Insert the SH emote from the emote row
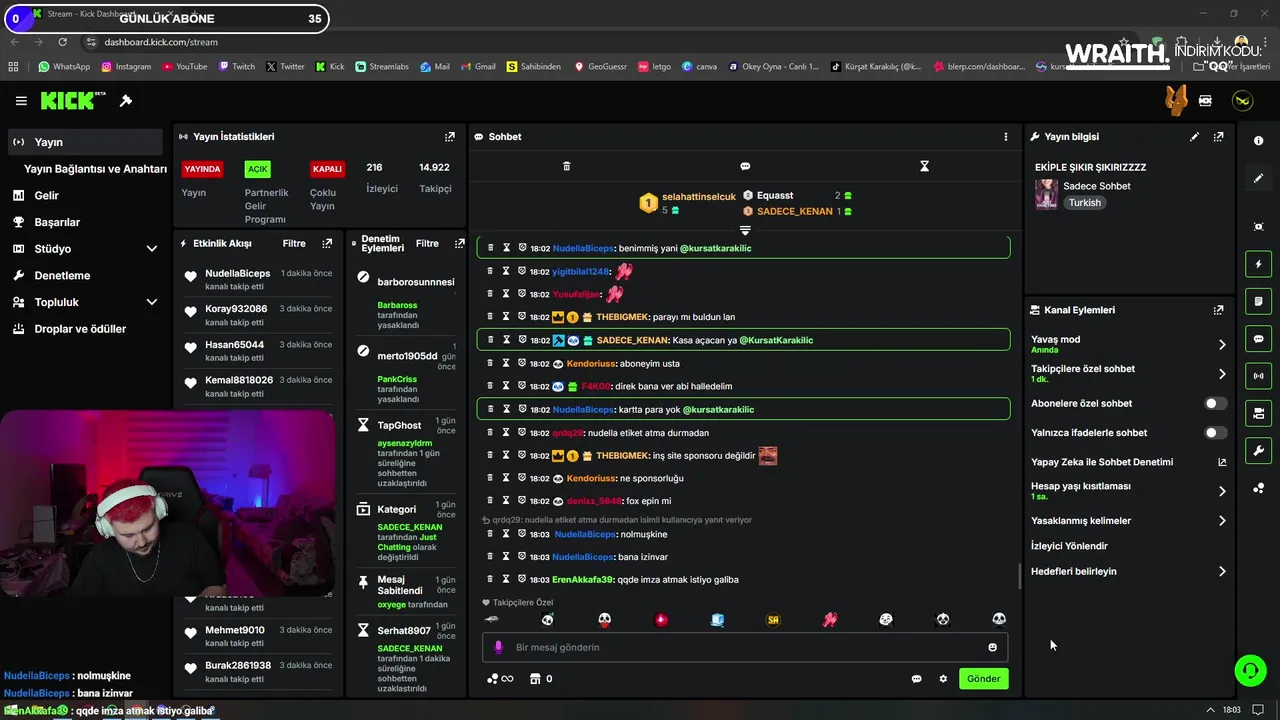 (x=773, y=620)
